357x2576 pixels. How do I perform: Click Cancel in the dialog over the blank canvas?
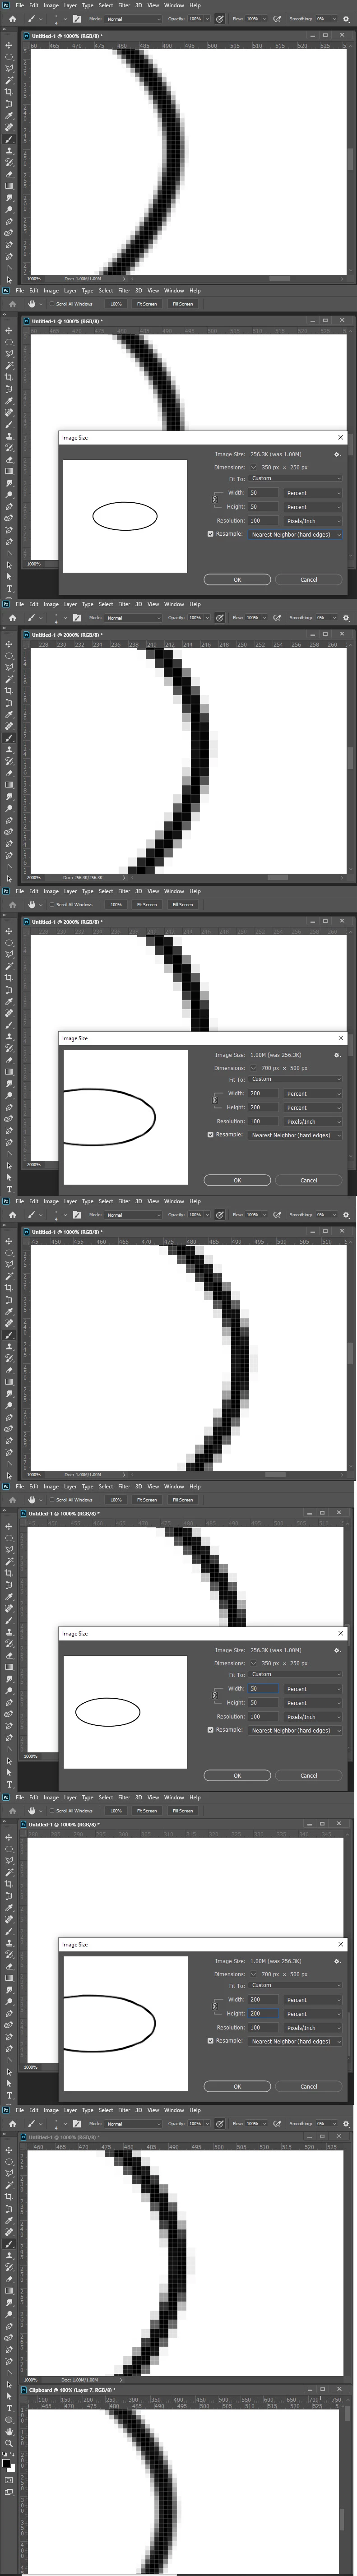(309, 2086)
